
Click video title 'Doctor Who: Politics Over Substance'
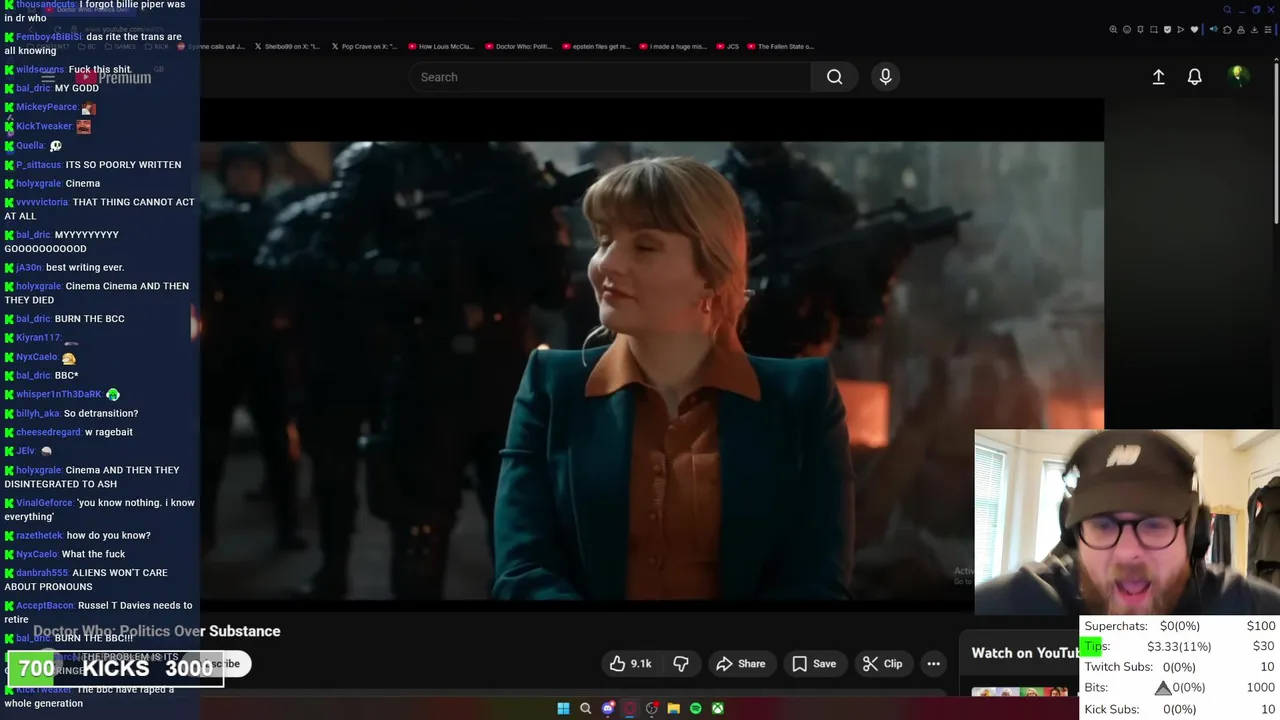156,631
